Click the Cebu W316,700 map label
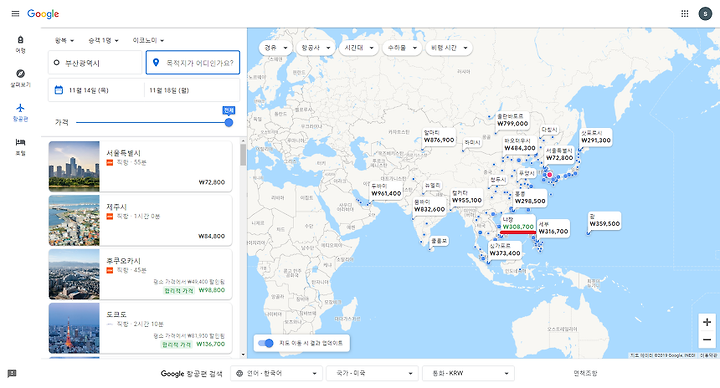This screenshot has height=388, width=720. tap(553, 228)
